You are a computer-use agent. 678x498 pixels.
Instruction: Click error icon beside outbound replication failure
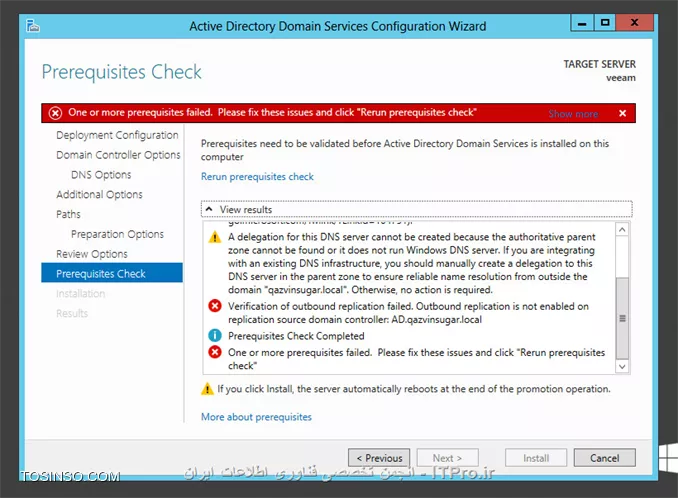[215, 306]
